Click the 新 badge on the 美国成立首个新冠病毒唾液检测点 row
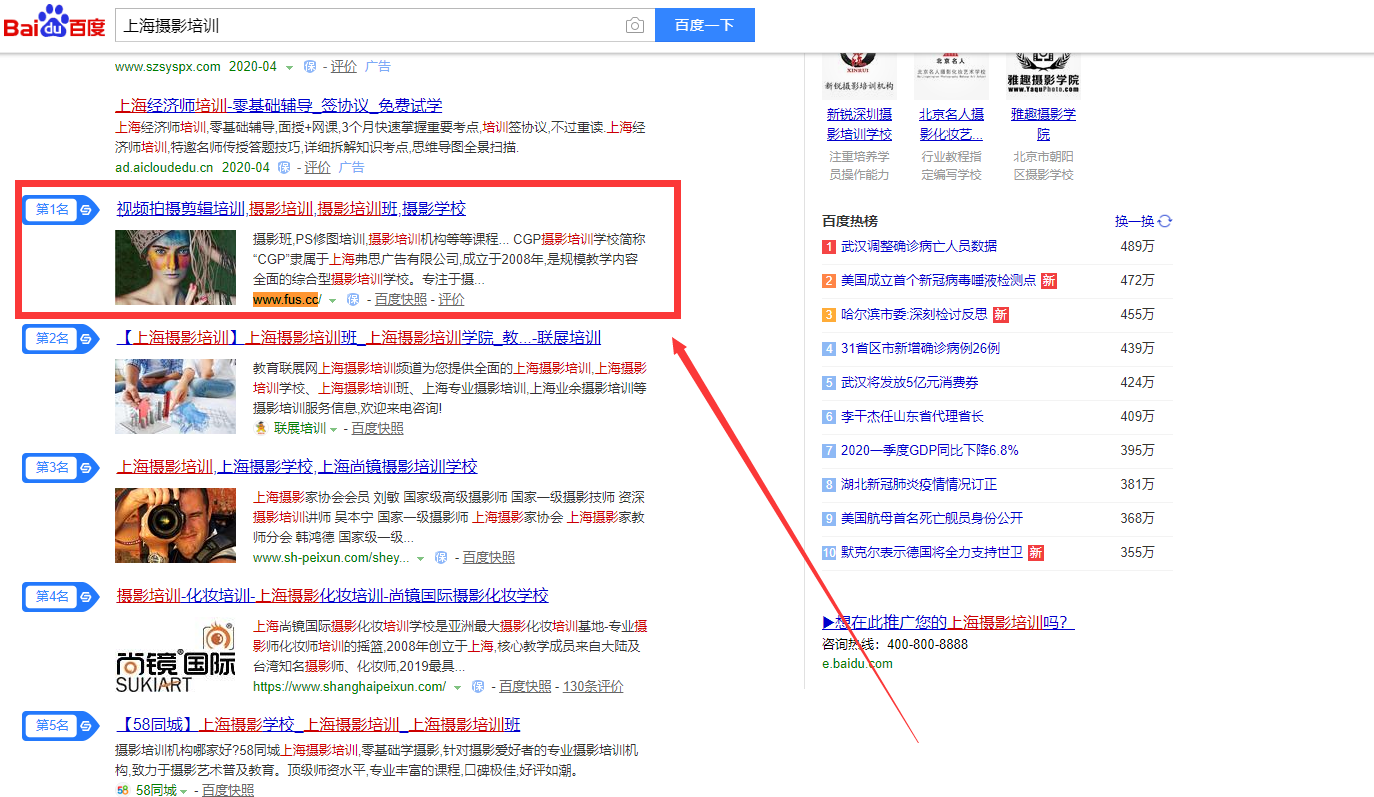Screen dimensions: 1374x797 [x=1049, y=281]
